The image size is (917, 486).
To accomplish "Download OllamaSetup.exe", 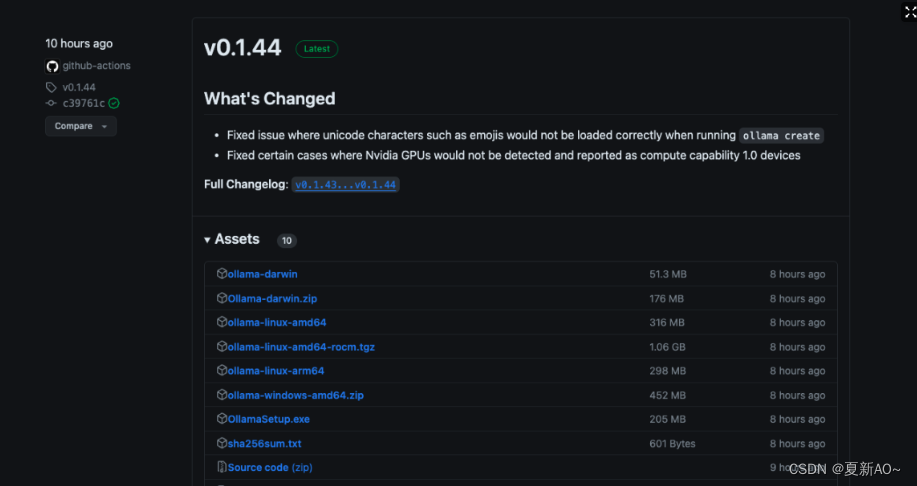I will point(269,419).
